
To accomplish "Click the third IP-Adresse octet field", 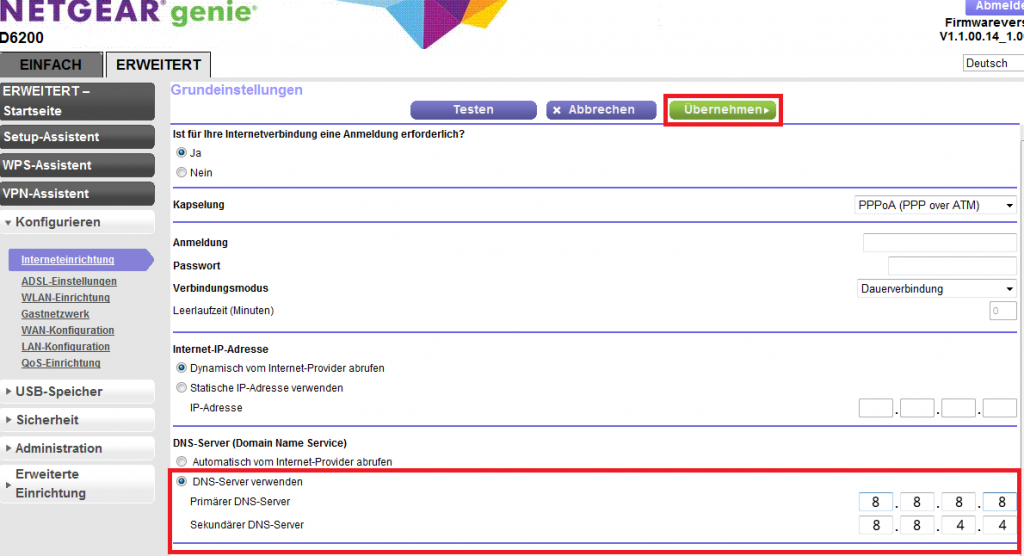I will (x=959, y=408).
